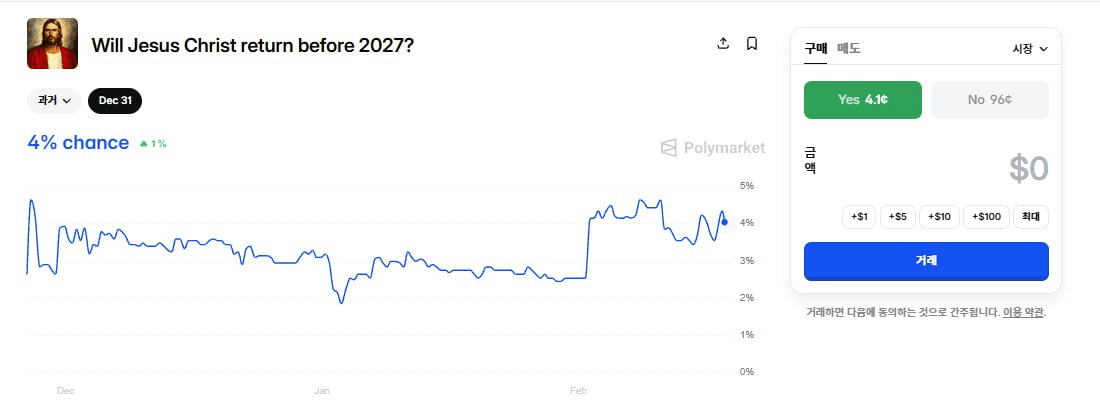Add $100 to the amount
Image resolution: width=1100 pixels, height=409 pixels.
986,216
